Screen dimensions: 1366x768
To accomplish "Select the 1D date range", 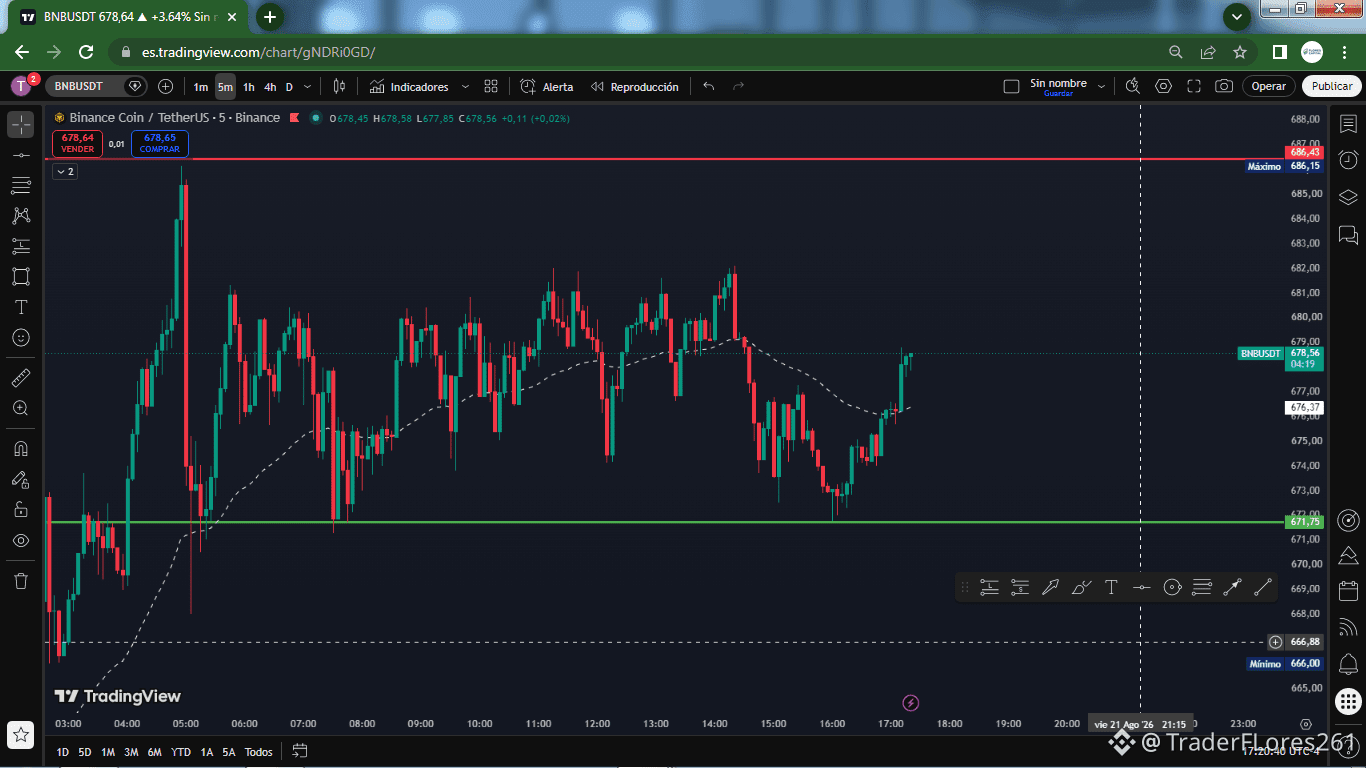I will point(63,752).
